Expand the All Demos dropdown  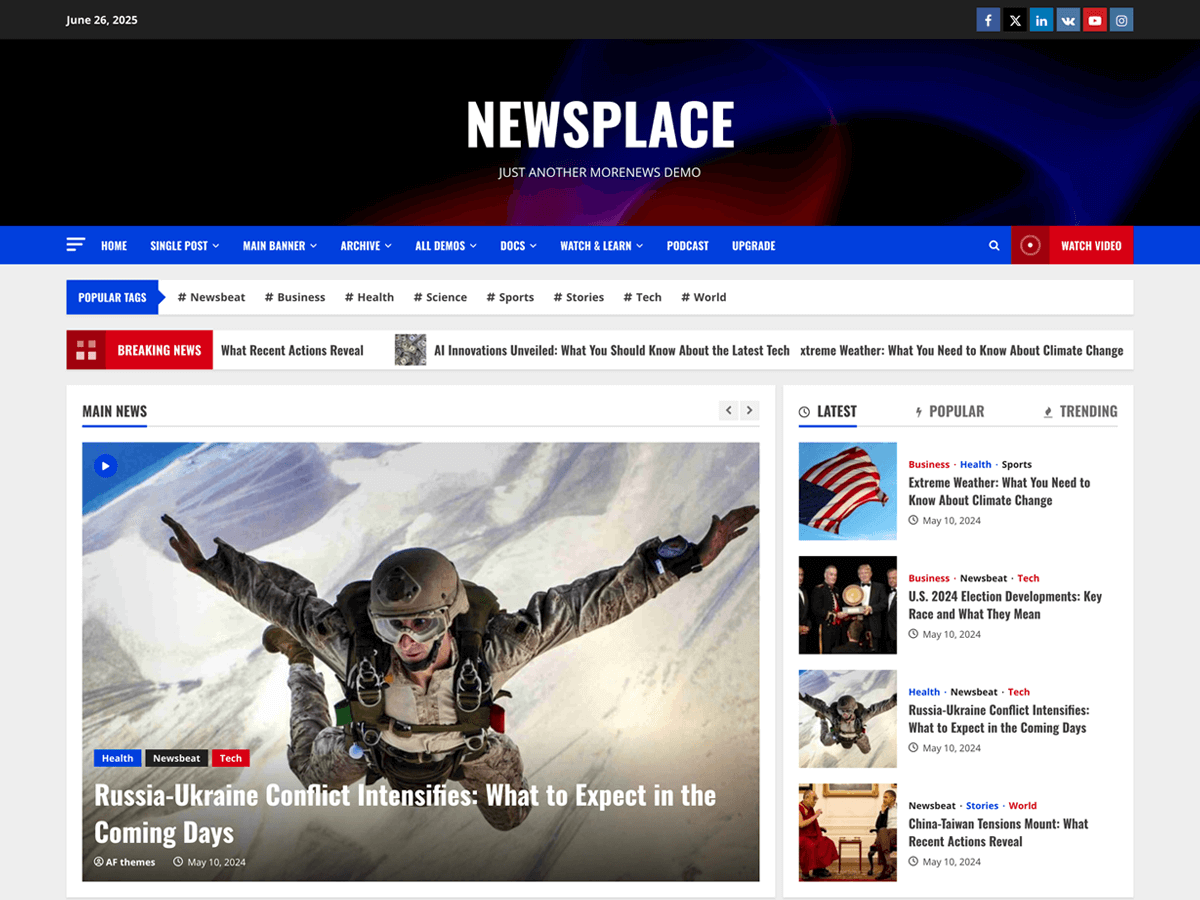tap(445, 245)
